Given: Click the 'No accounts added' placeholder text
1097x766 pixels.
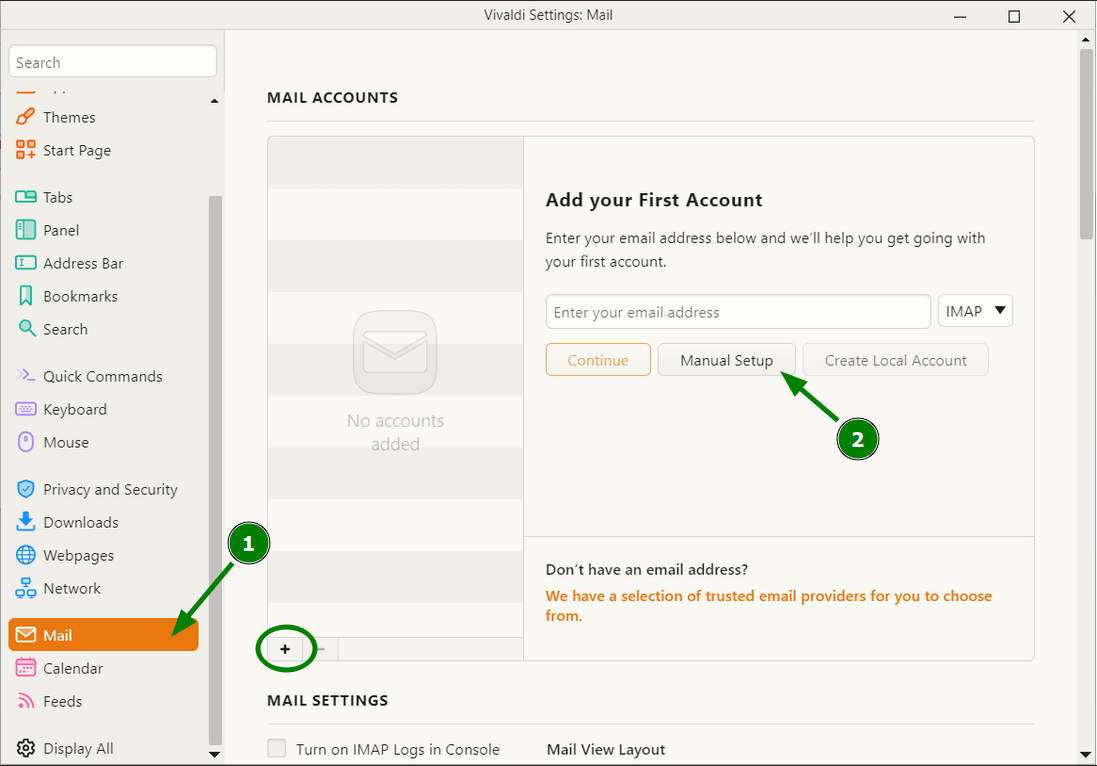Looking at the screenshot, I should 395,432.
